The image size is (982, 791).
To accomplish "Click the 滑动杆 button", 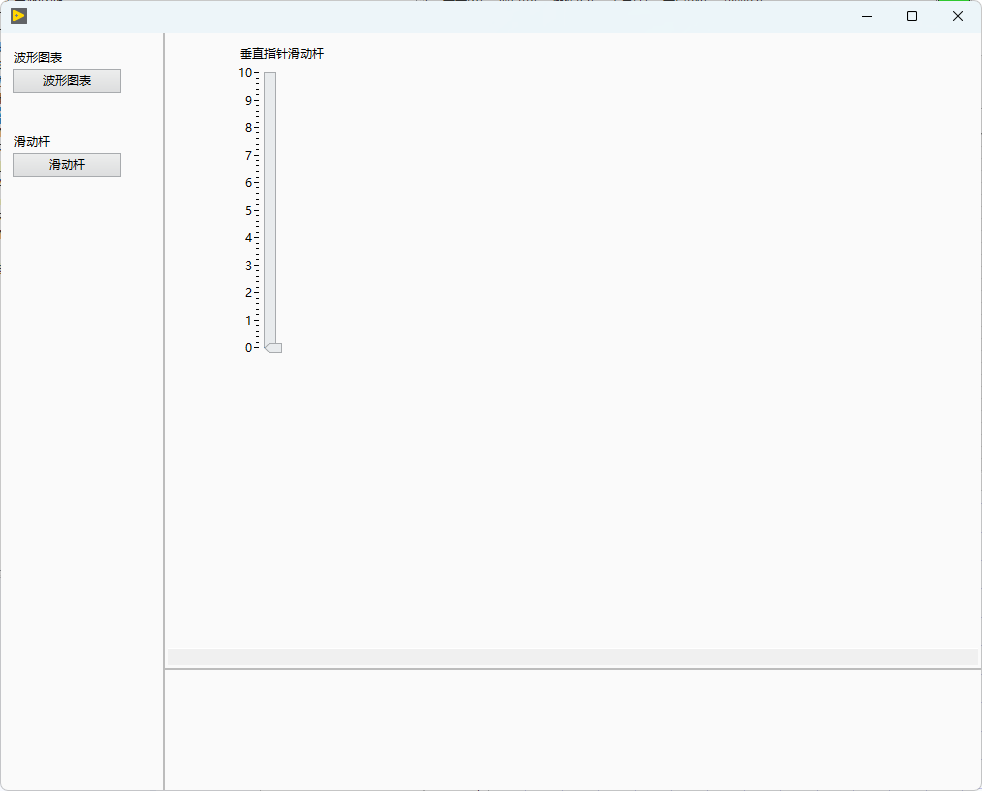I will 67,165.
